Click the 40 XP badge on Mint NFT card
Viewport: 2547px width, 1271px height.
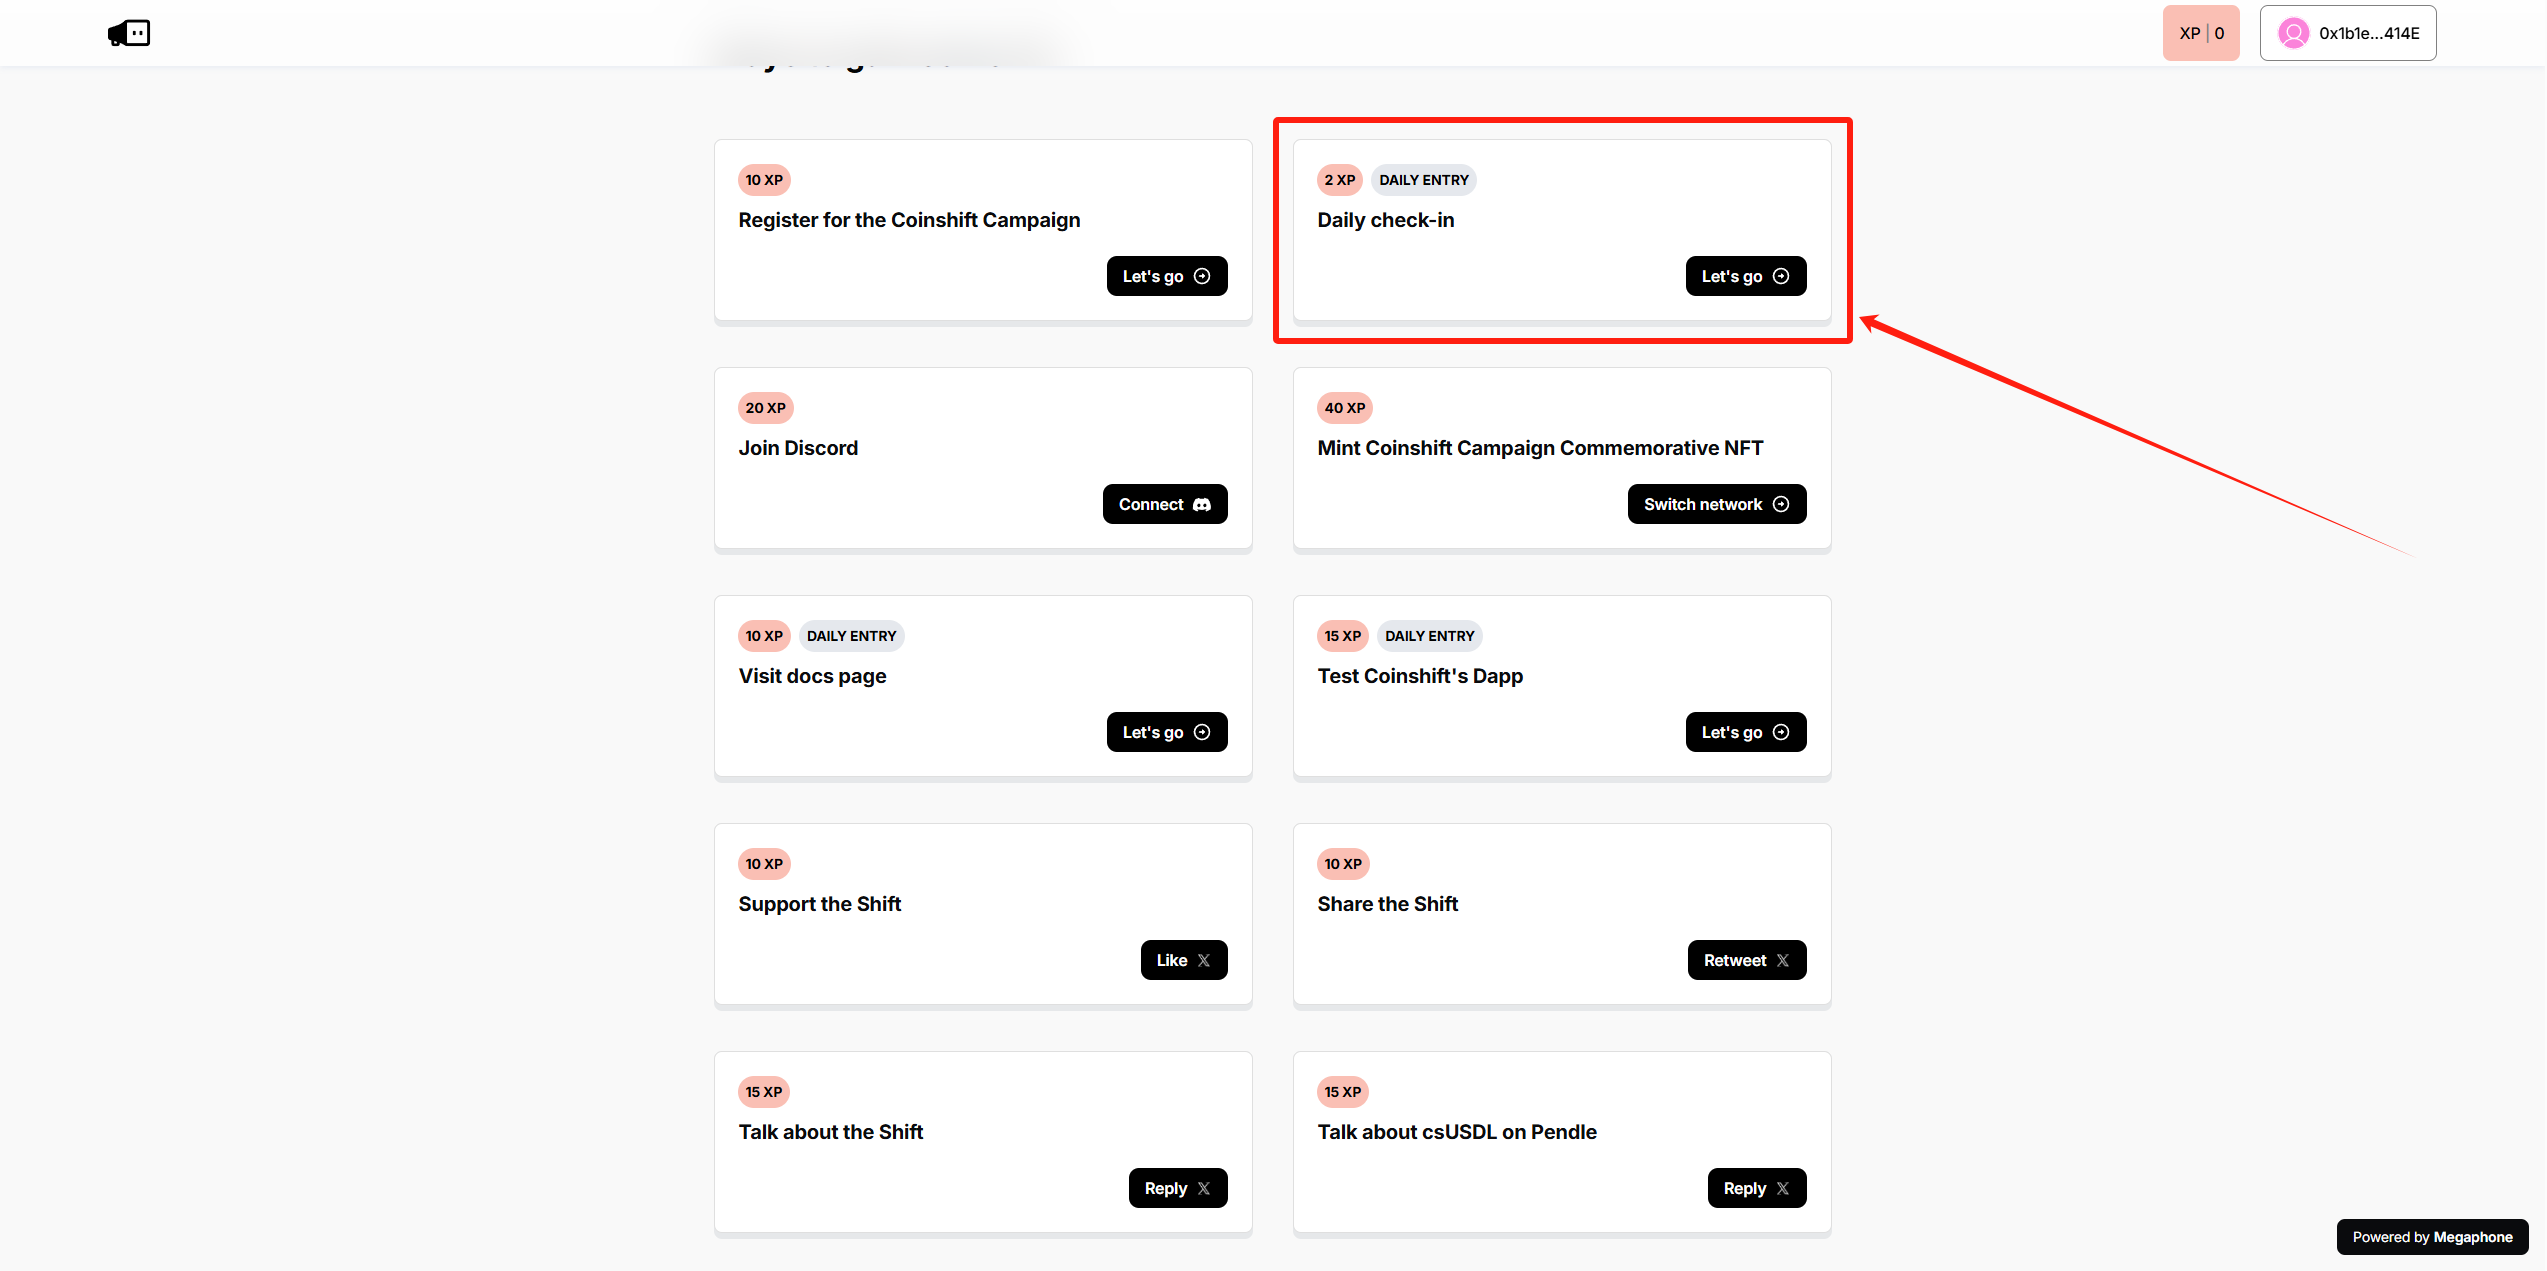pyautogui.click(x=1345, y=408)
